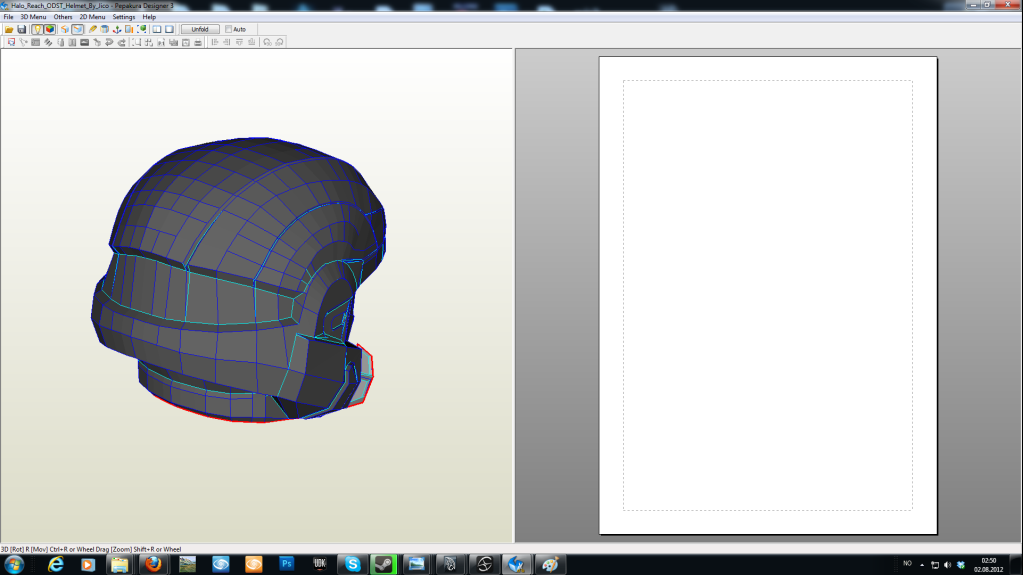Select the red select-and-move tool icon
The height and width of the screenshot is (575, 1023).
(x=11, y=42)
